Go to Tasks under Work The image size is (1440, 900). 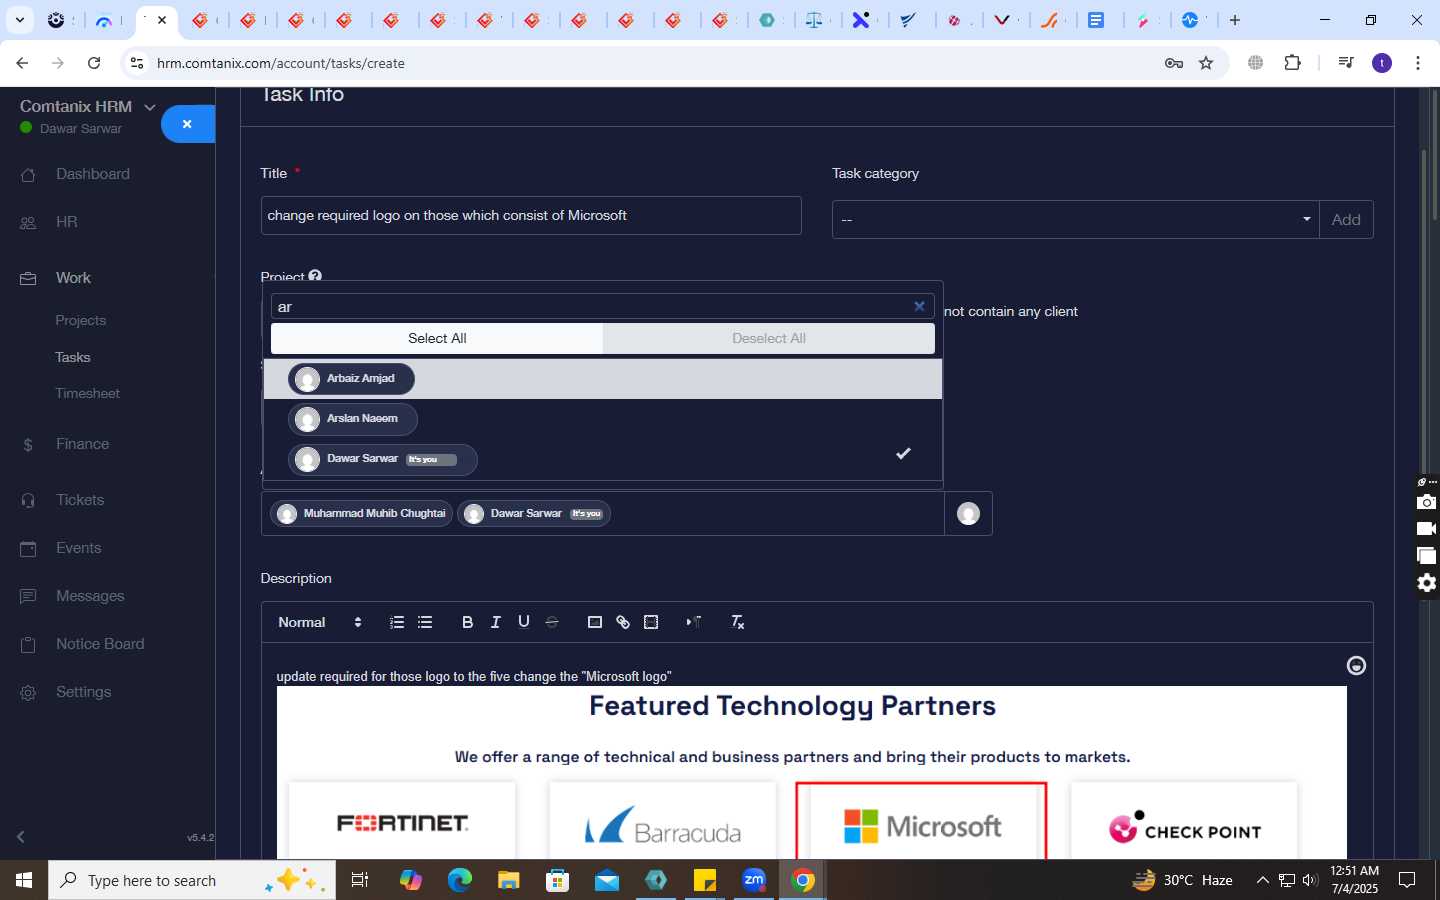point(72,357)
